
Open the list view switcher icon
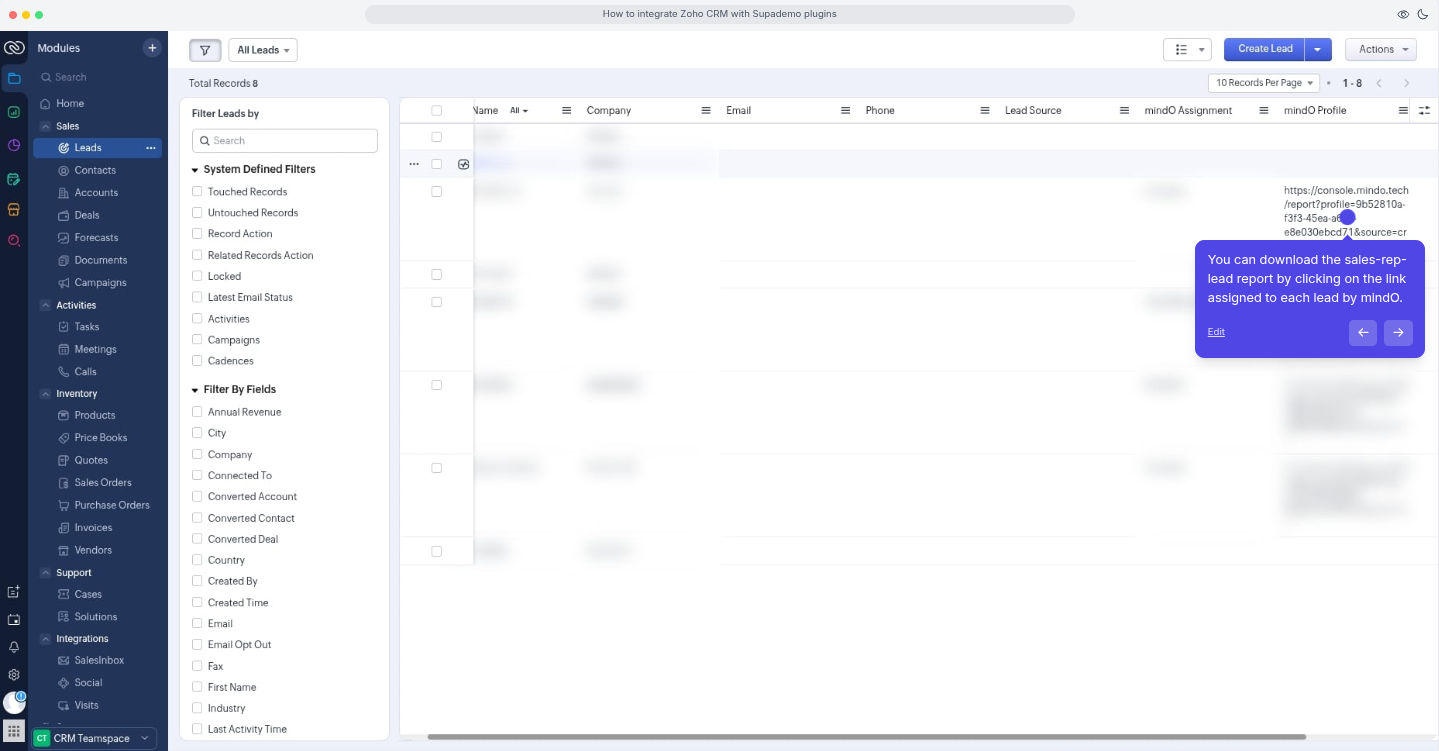click(x=1187, y=50)
